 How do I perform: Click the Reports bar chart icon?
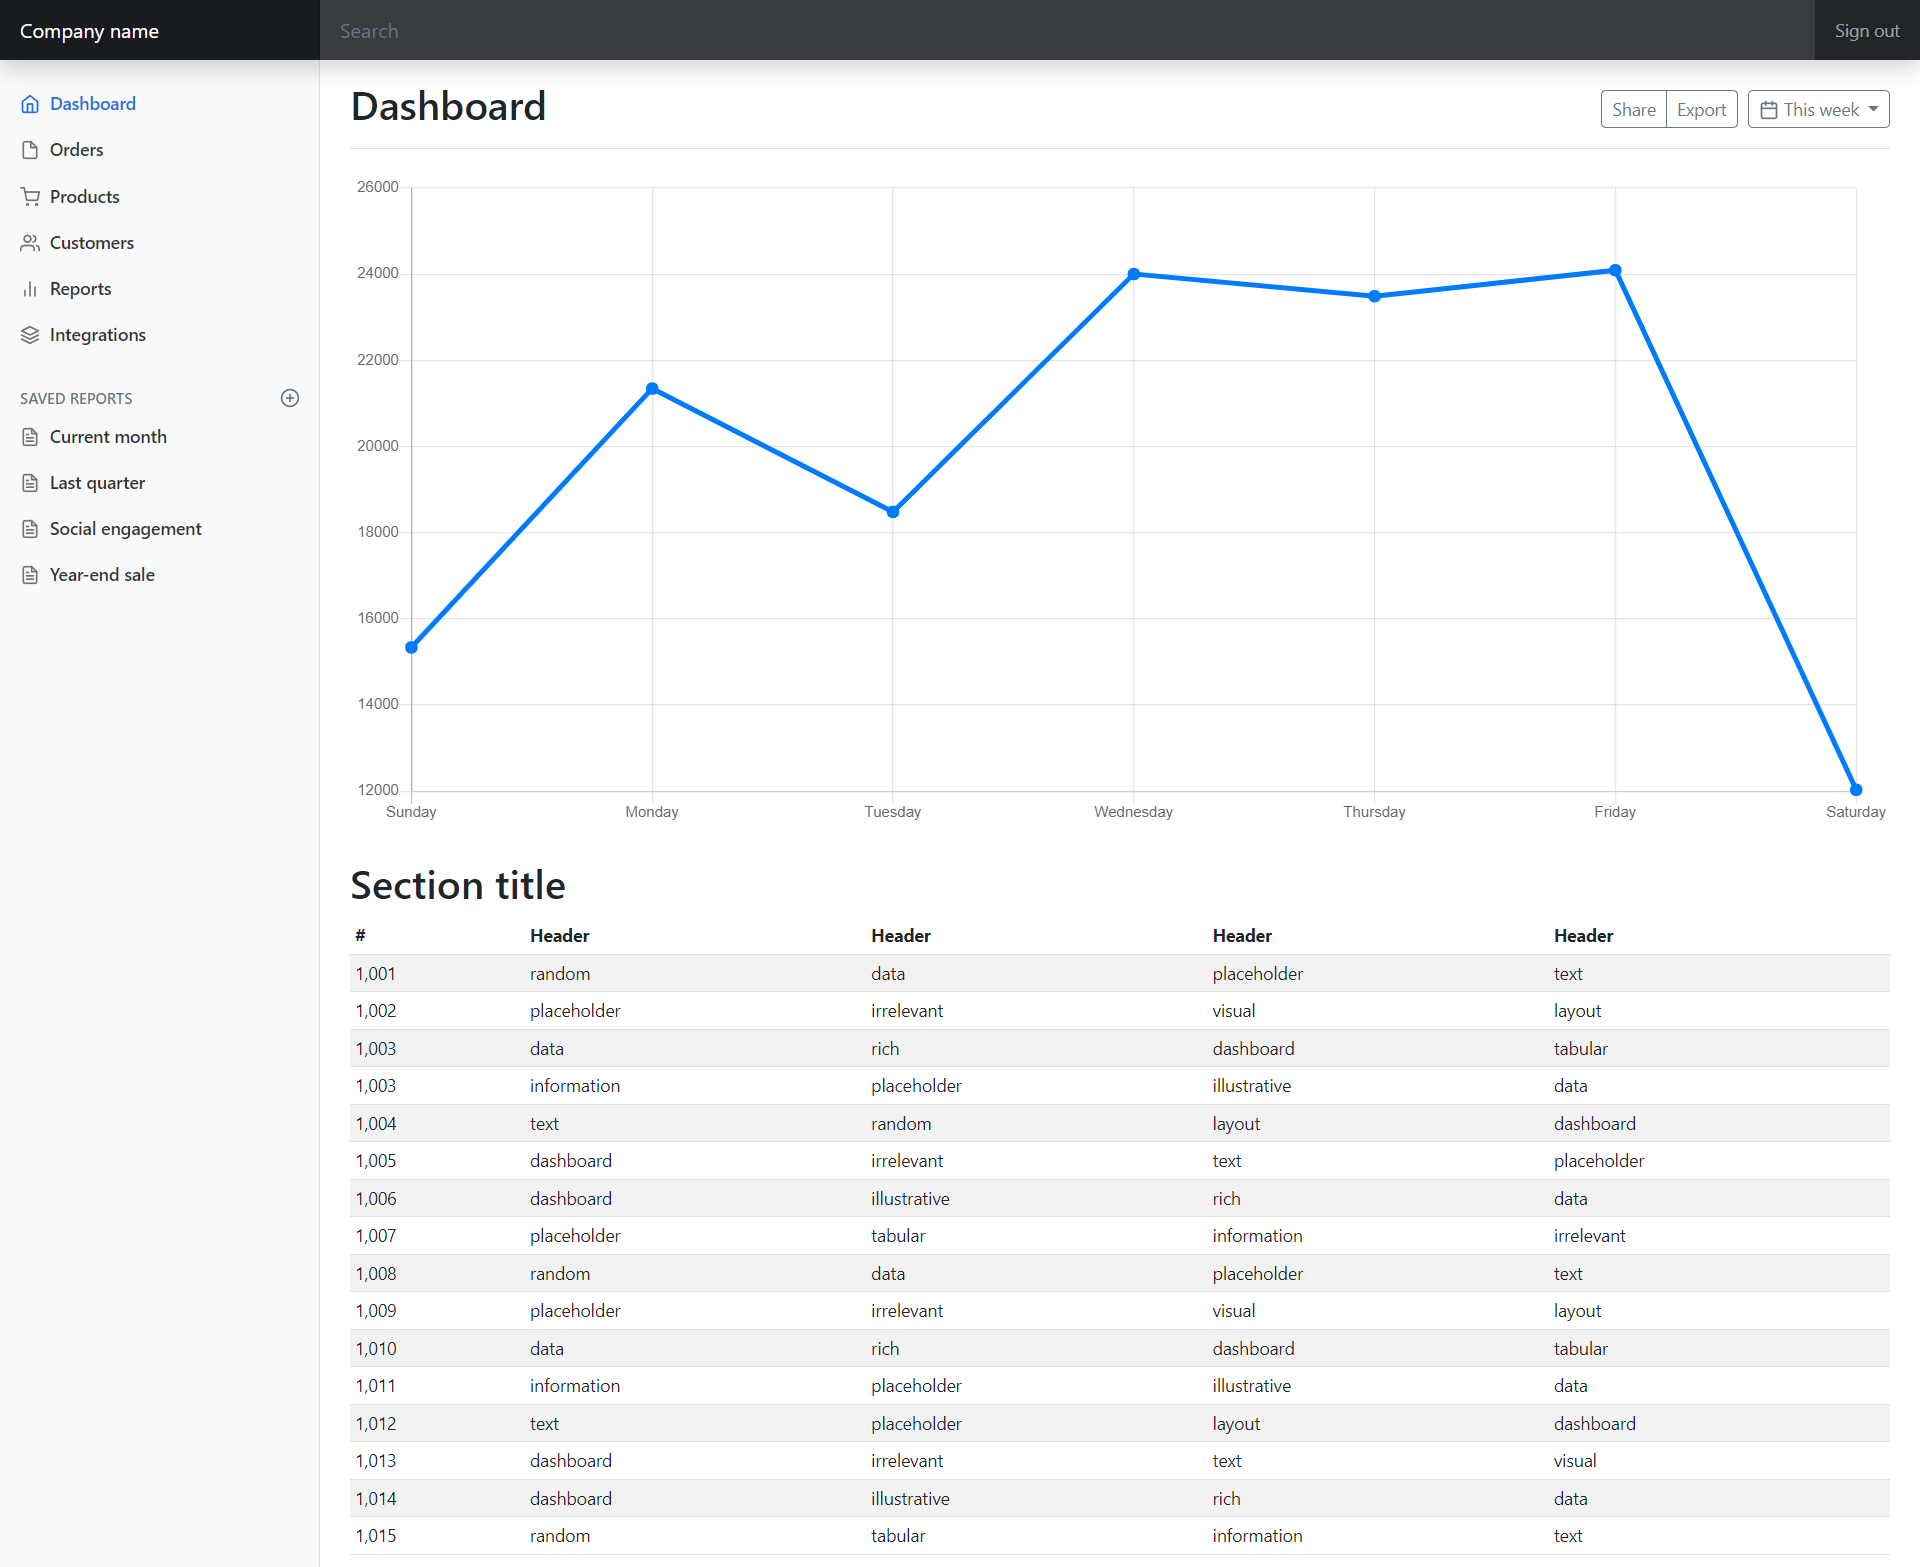pos(30,289)
